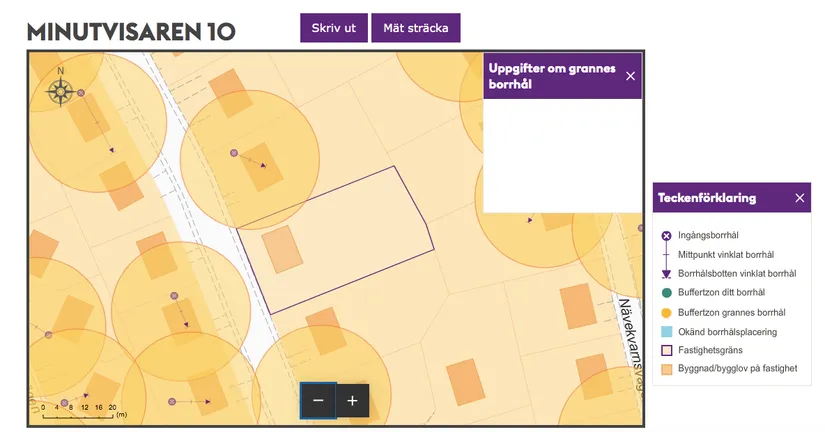This screenshot has width=825, height=432.
Task: Click the Byggnad/bygglov på fastighet legend swatch
Action: 666,369
